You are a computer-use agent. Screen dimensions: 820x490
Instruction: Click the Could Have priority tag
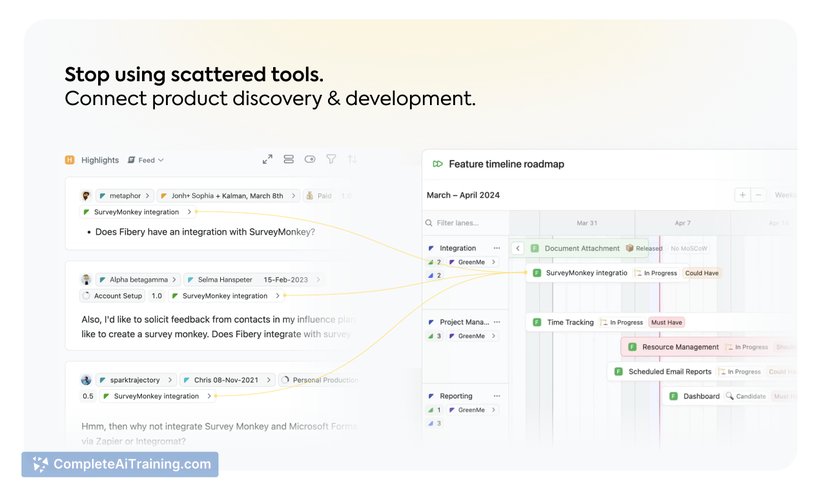pyautogui.click(x=702, y=273)
